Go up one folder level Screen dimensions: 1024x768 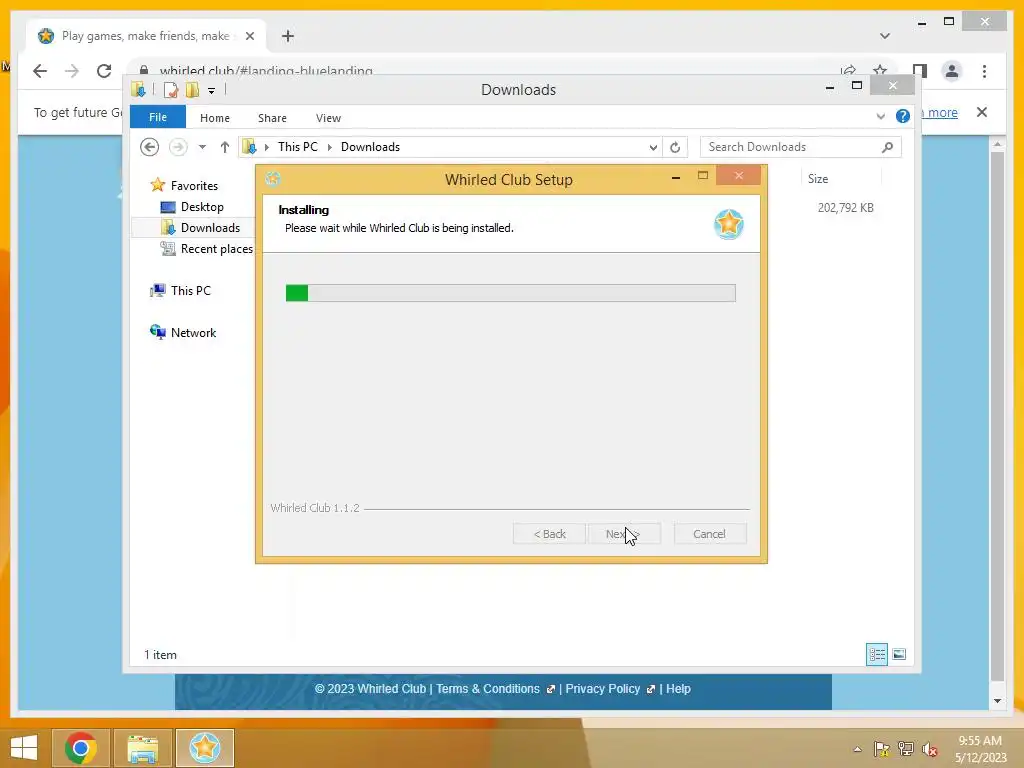tap(225, 147)
